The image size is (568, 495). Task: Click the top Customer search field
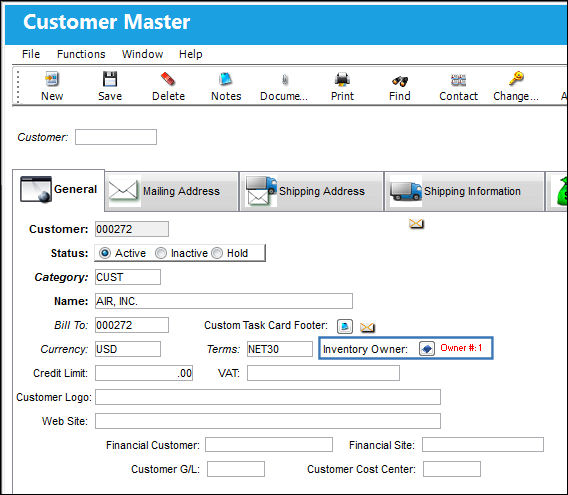tap(116, 137)
